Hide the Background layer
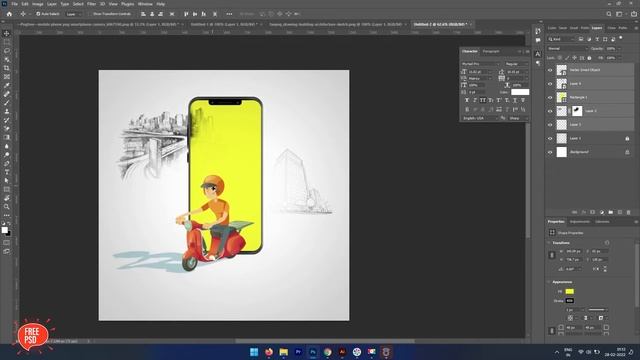 (x=550, y=152)
